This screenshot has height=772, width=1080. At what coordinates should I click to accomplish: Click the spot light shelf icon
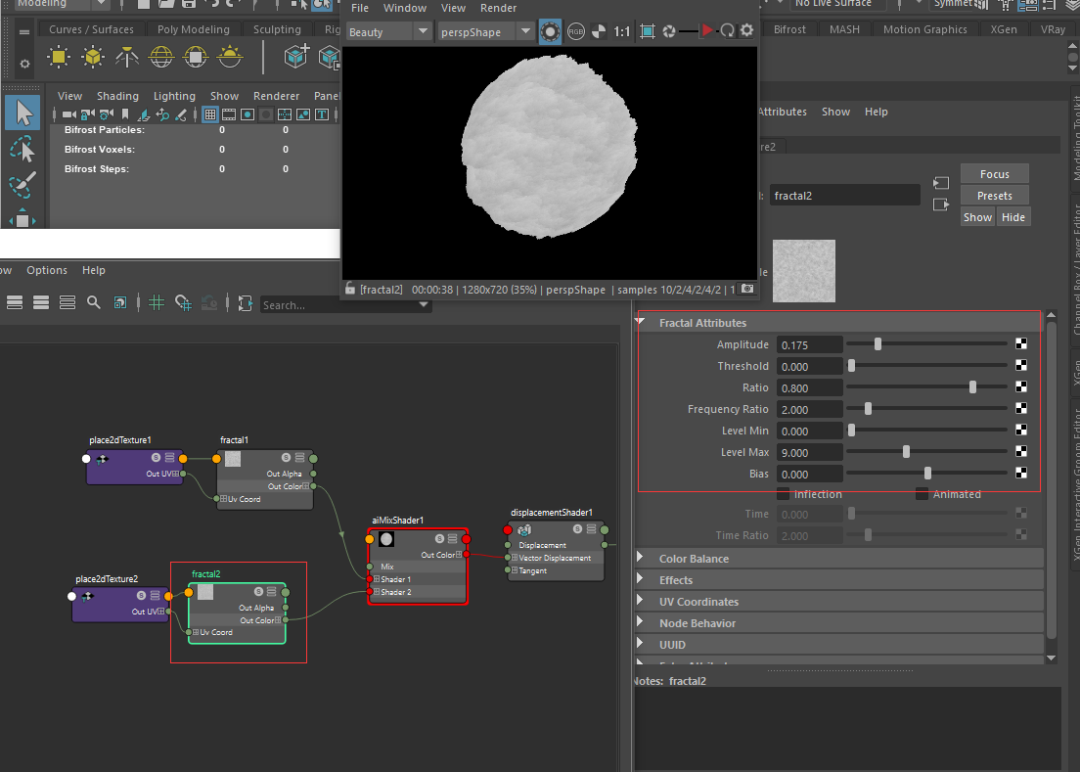click(127, 57)
